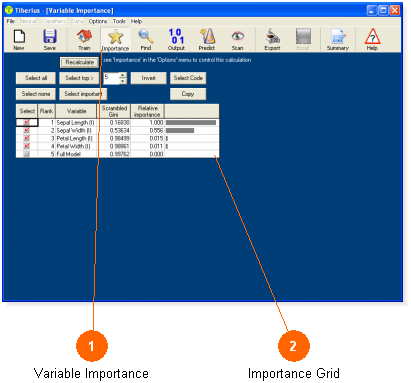Click the Select column header
Viewport: 411px width, 383px height.
pos(27,111)
